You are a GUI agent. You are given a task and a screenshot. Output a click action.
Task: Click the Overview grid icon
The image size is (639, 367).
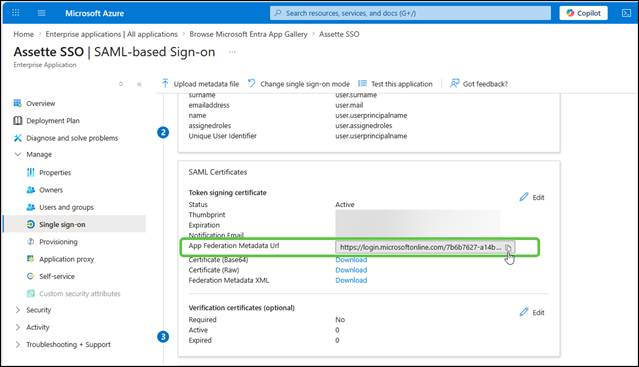tap(18, 103)
